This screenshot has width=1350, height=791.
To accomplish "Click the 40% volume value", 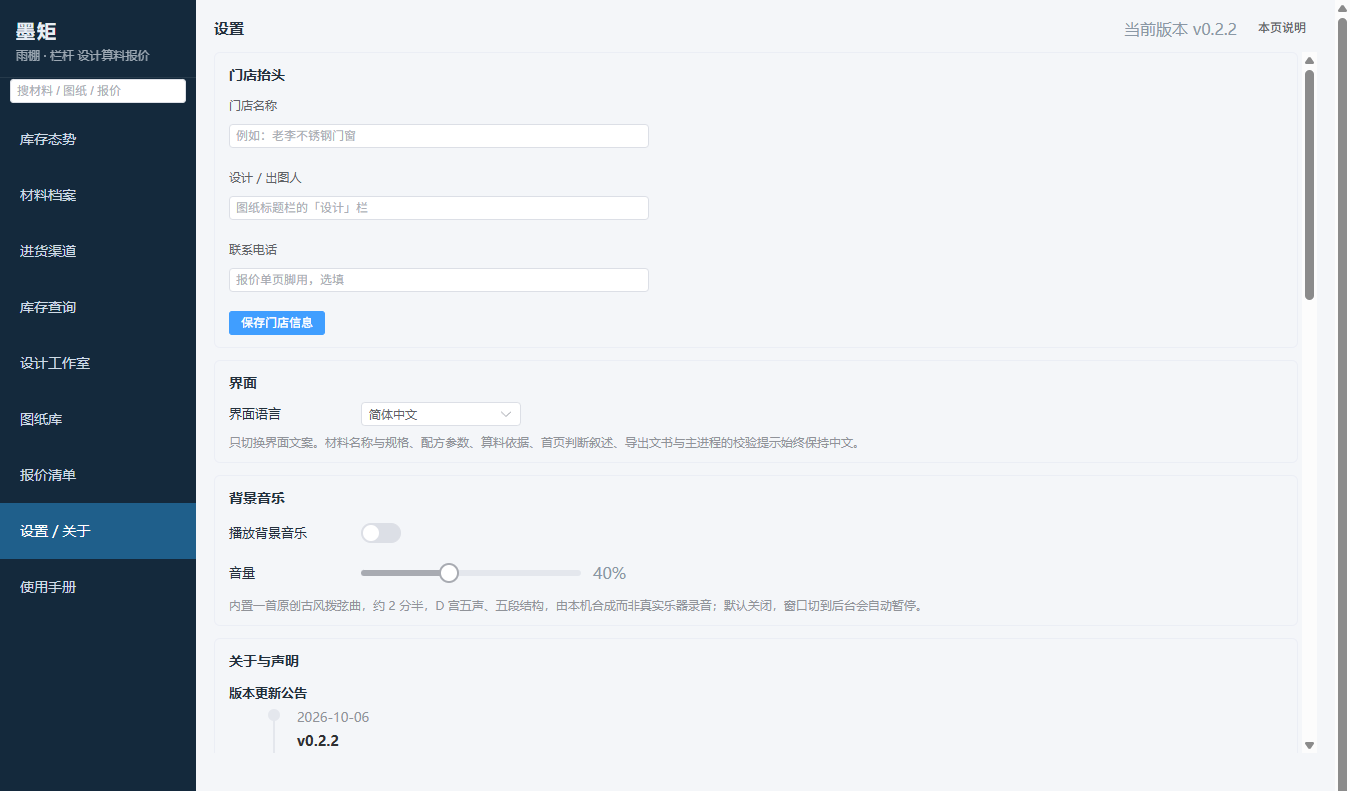I will (609, 573).
